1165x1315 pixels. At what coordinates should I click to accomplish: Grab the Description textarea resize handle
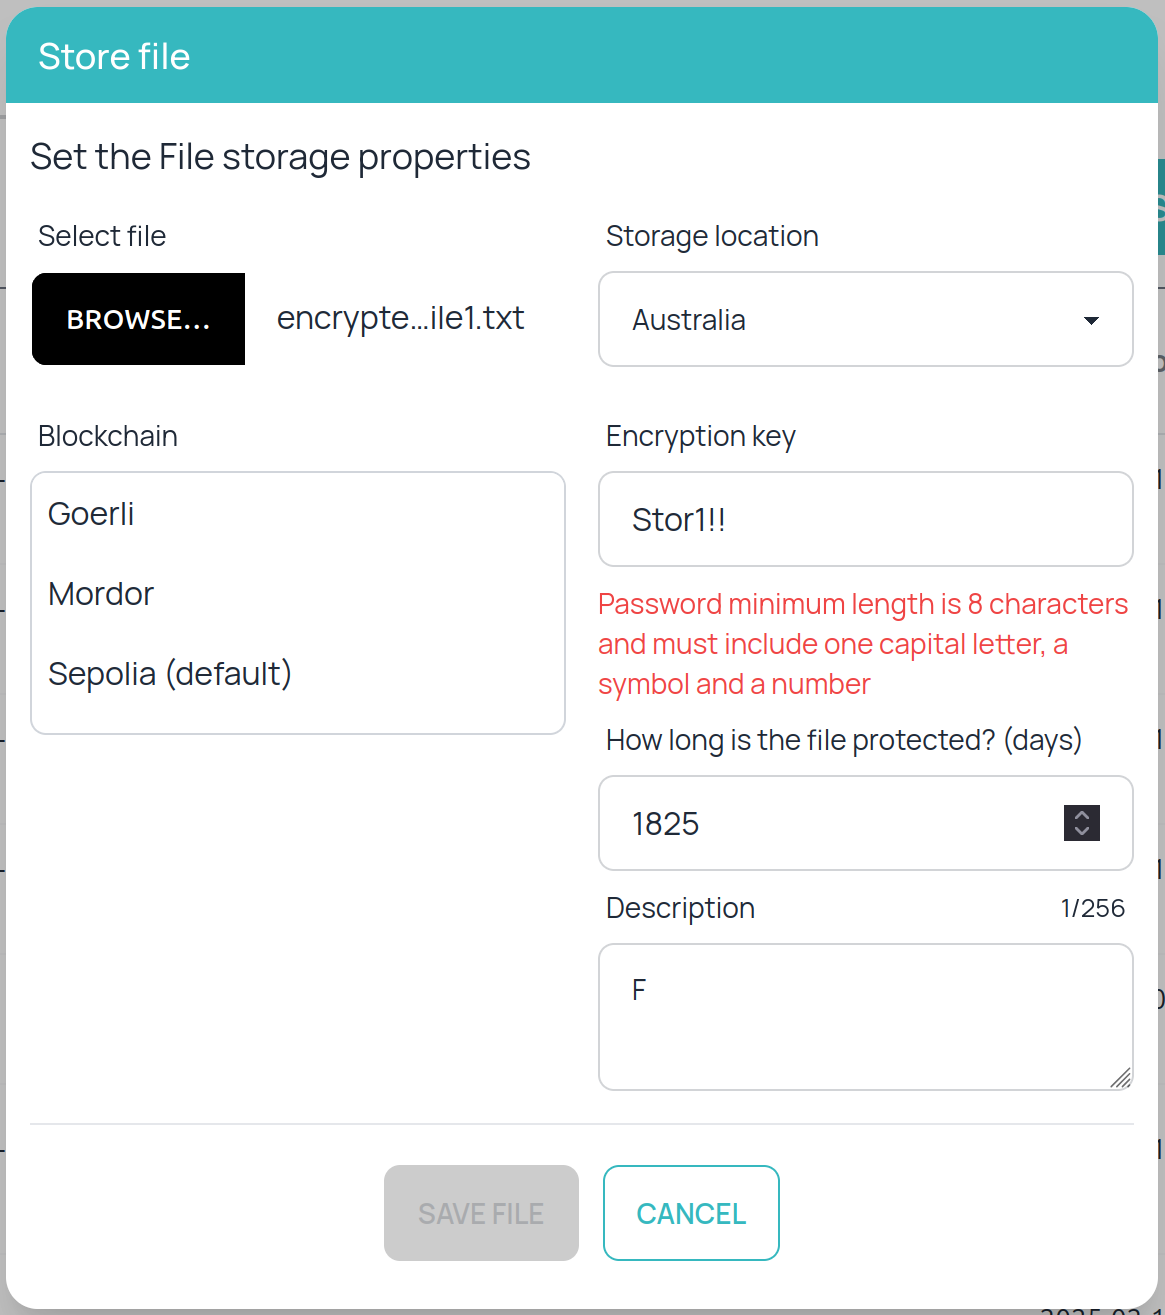pos(1121,1078)
